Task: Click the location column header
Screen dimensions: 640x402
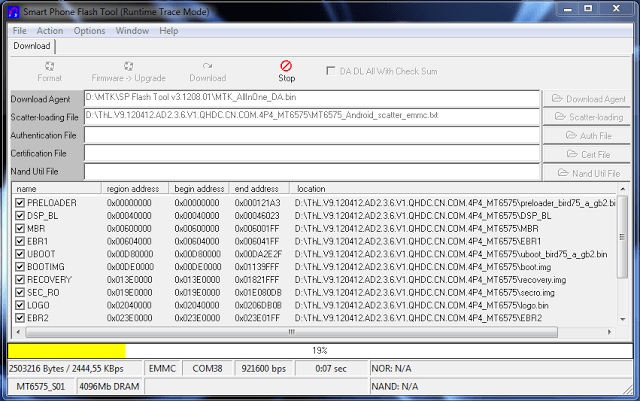Action: pyautogui.click(x=453, y=189)
